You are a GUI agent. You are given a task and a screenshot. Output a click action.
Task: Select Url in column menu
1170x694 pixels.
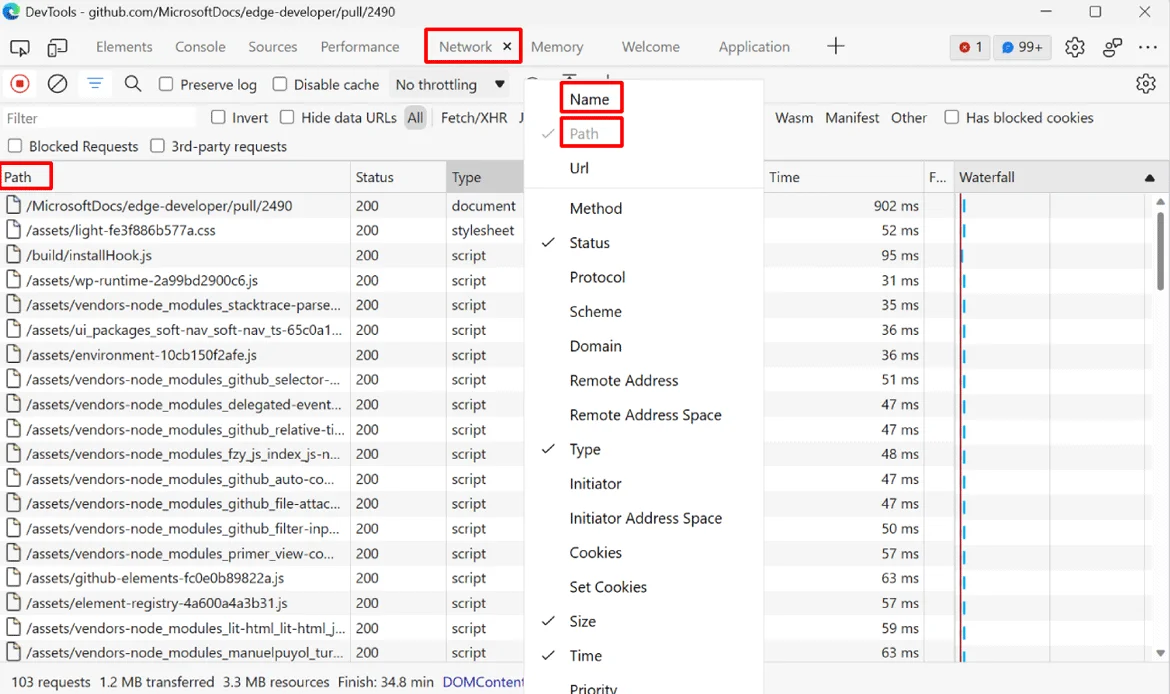coord(579,168)
